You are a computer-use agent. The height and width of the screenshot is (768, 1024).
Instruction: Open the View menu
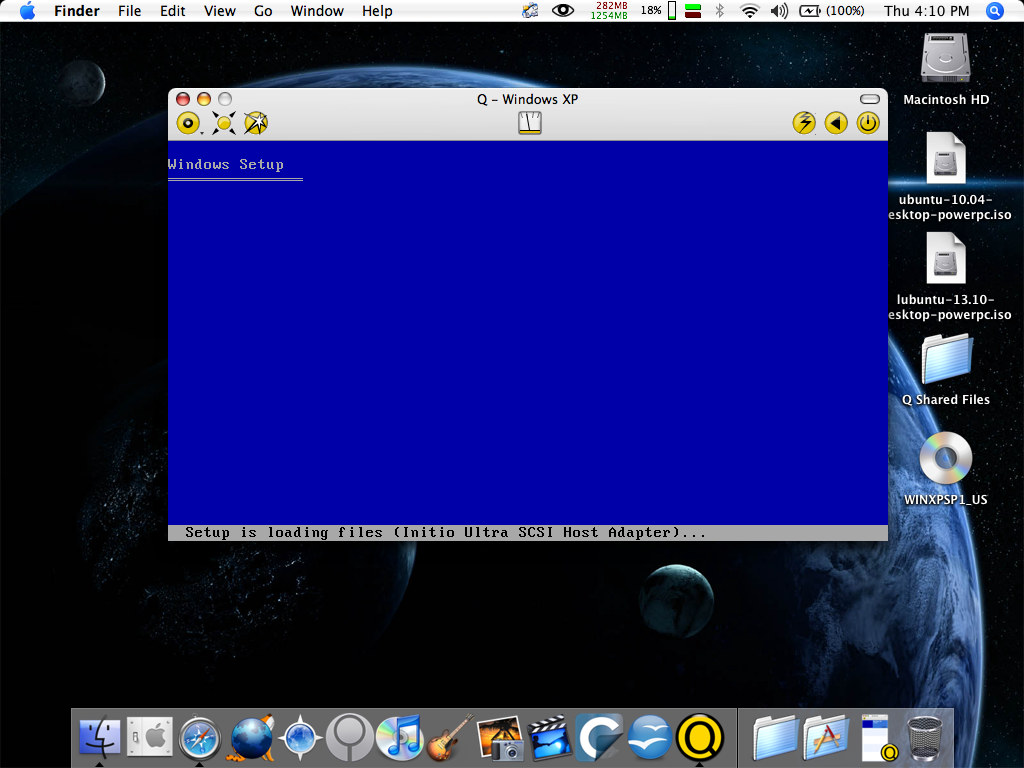coord(219,11)
